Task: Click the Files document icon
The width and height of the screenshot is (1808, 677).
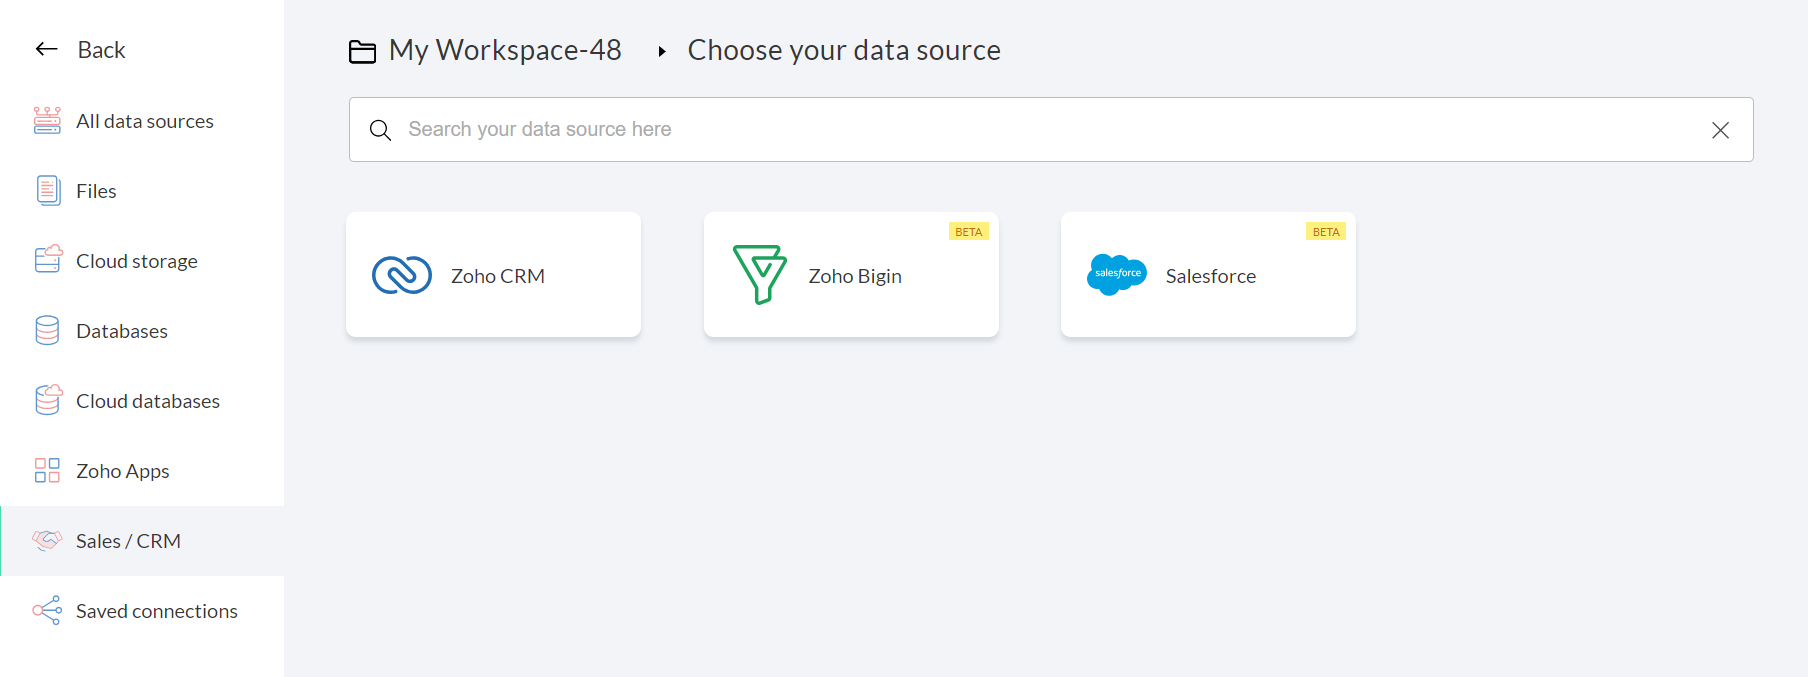Action: [47, 190]
